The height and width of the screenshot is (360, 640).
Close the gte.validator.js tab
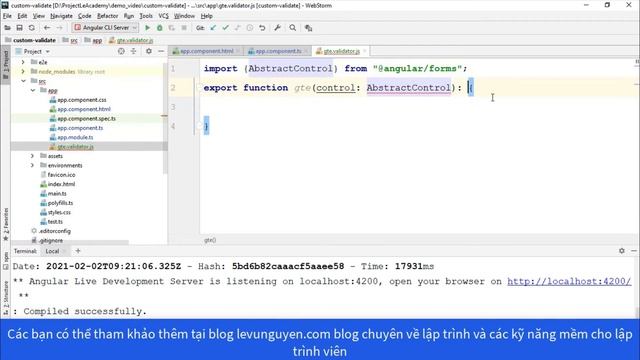[365, 51]
